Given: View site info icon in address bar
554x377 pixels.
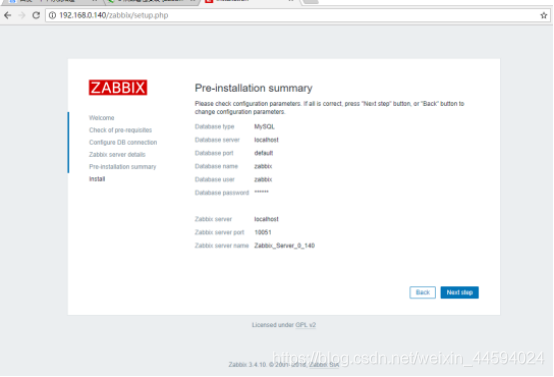Looking at the screenshot, I should pyautogui.click(x=52, y=15).
